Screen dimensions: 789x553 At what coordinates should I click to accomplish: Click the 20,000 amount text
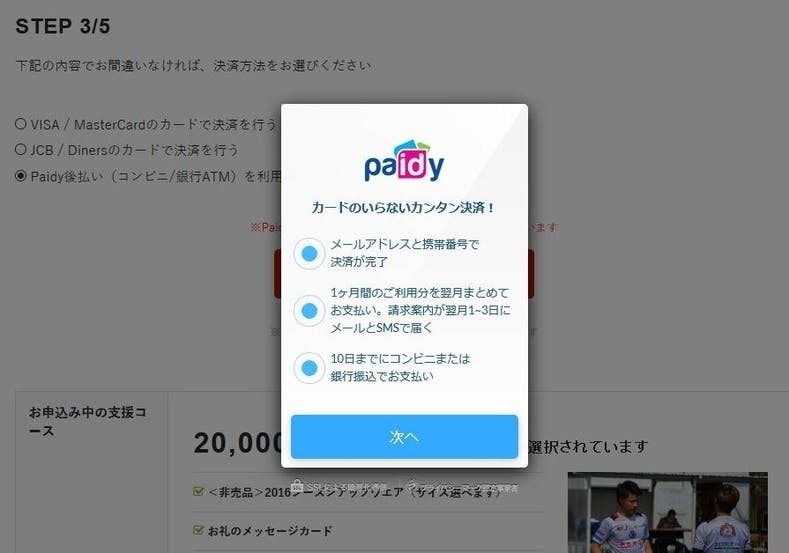coord(237,444)
